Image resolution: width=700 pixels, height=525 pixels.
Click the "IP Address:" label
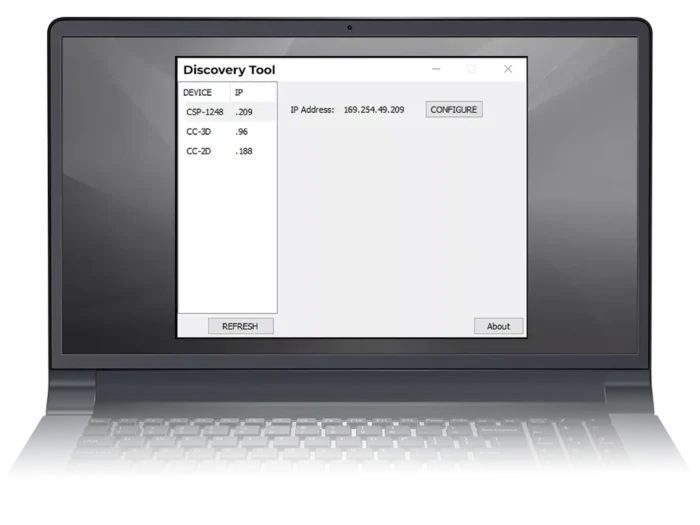312,110
